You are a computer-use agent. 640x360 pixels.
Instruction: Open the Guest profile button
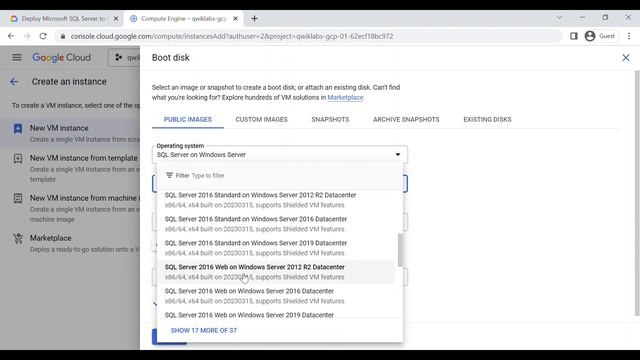[x=600, y=36]
